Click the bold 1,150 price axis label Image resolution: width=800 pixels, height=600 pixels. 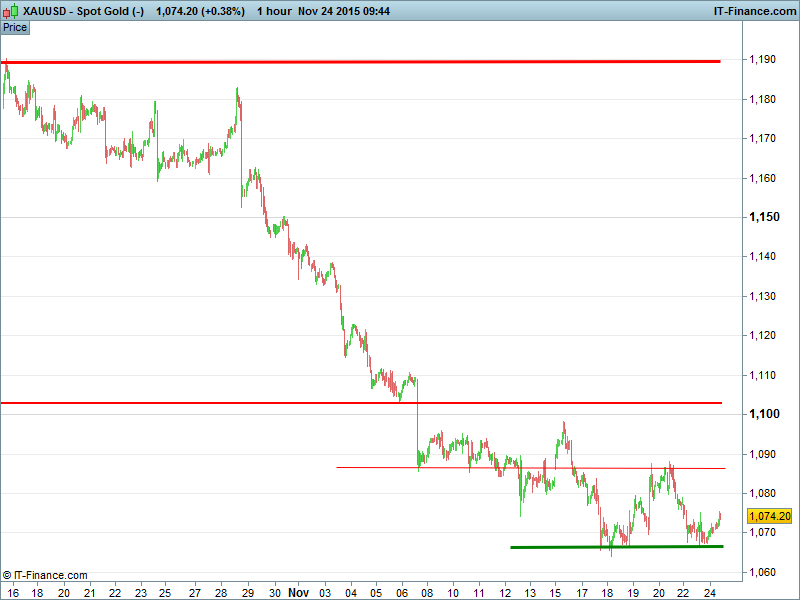(764, 217)
